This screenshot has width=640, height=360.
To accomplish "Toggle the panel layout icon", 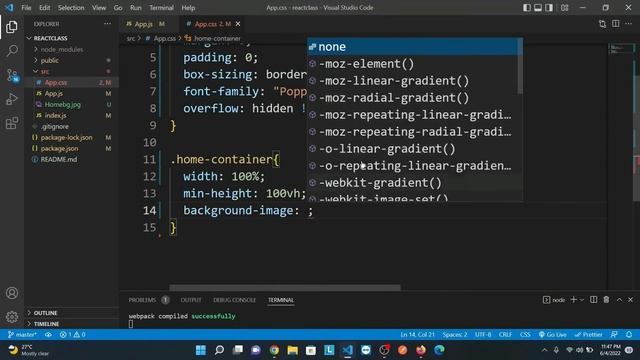I will 538,7.
